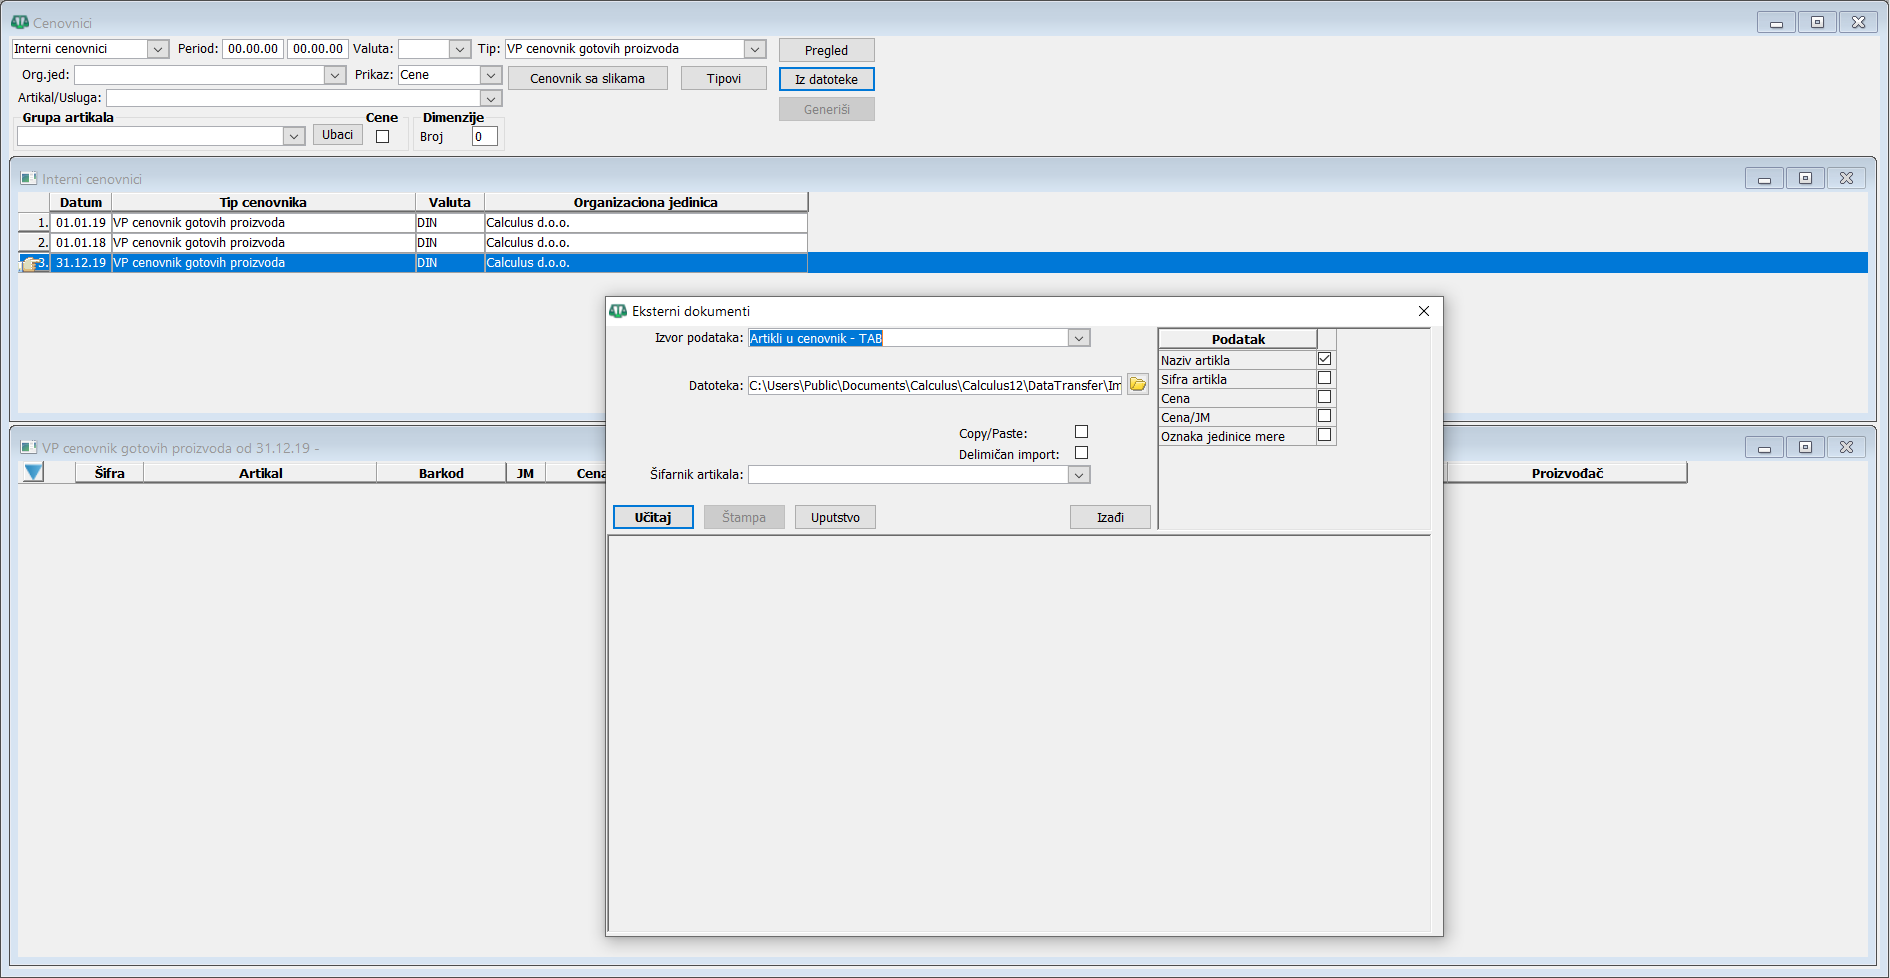Click the Eksterni dokumenti dialog logo icon
This screenshot has height=978, width=1890.
click(618, 311)
